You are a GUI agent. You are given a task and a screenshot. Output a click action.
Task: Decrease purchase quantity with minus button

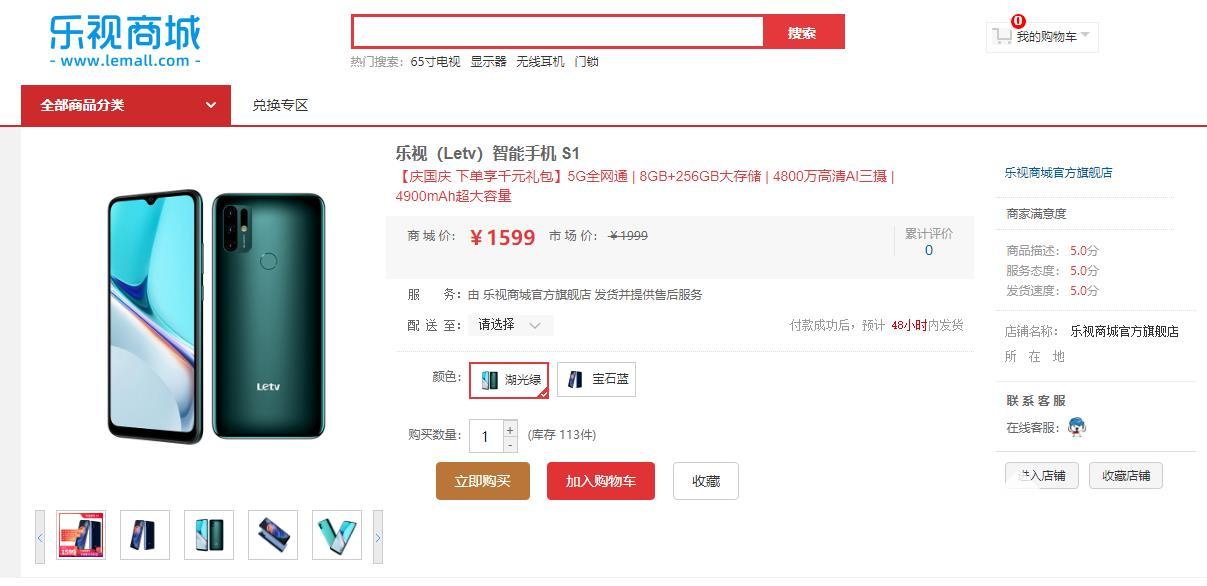pos(510,444)
